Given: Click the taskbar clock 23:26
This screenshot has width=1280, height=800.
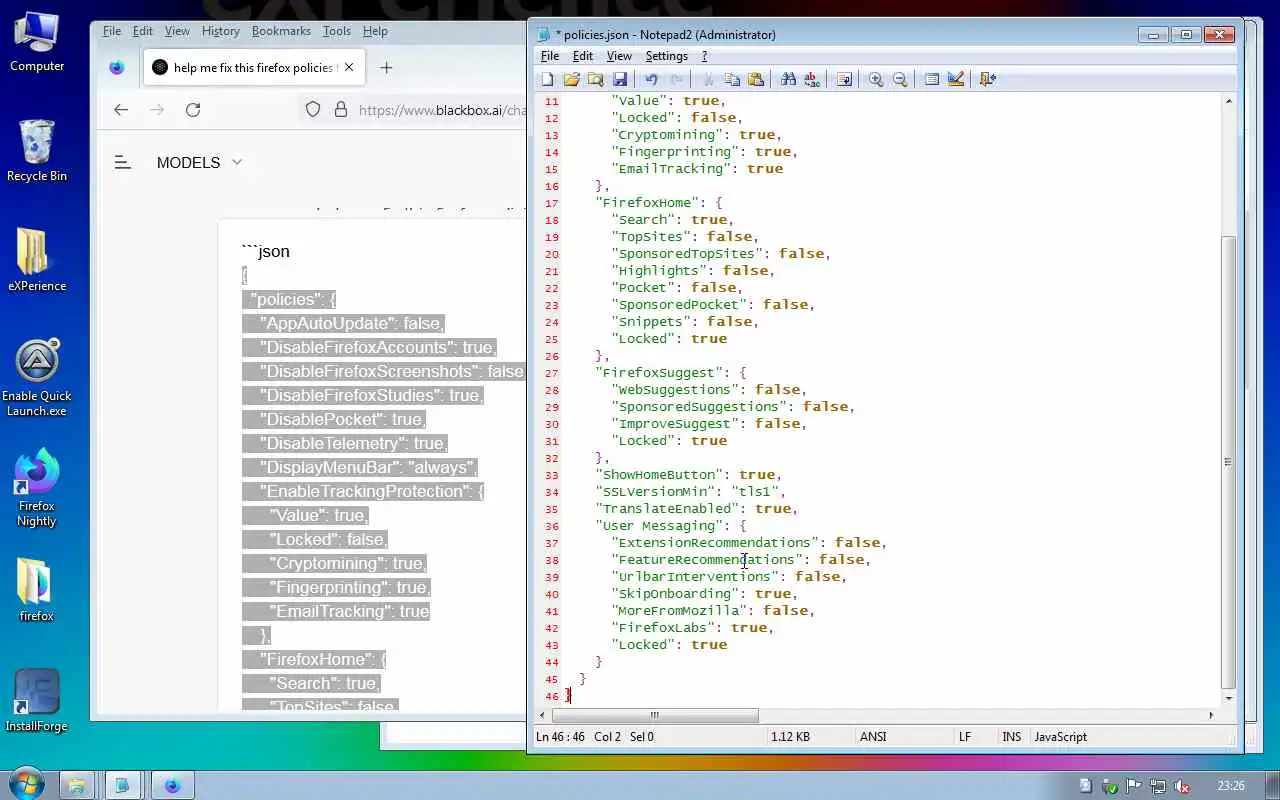Looking at the screenshot, I should pos(1231,786).
